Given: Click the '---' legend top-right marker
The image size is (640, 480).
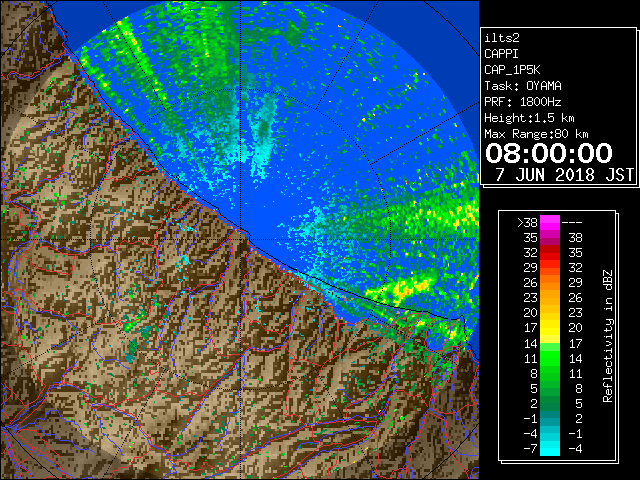Looking at the screenshot, I should 572,223.
